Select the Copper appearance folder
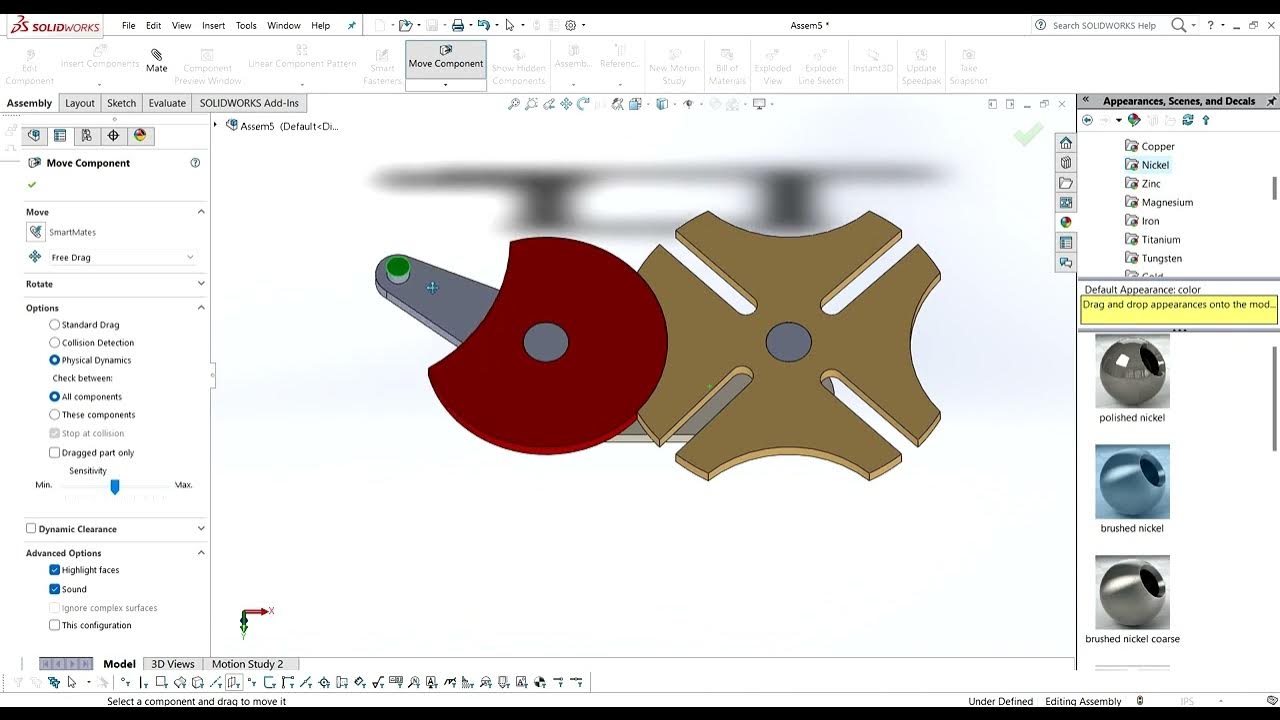 point(1150,146)
